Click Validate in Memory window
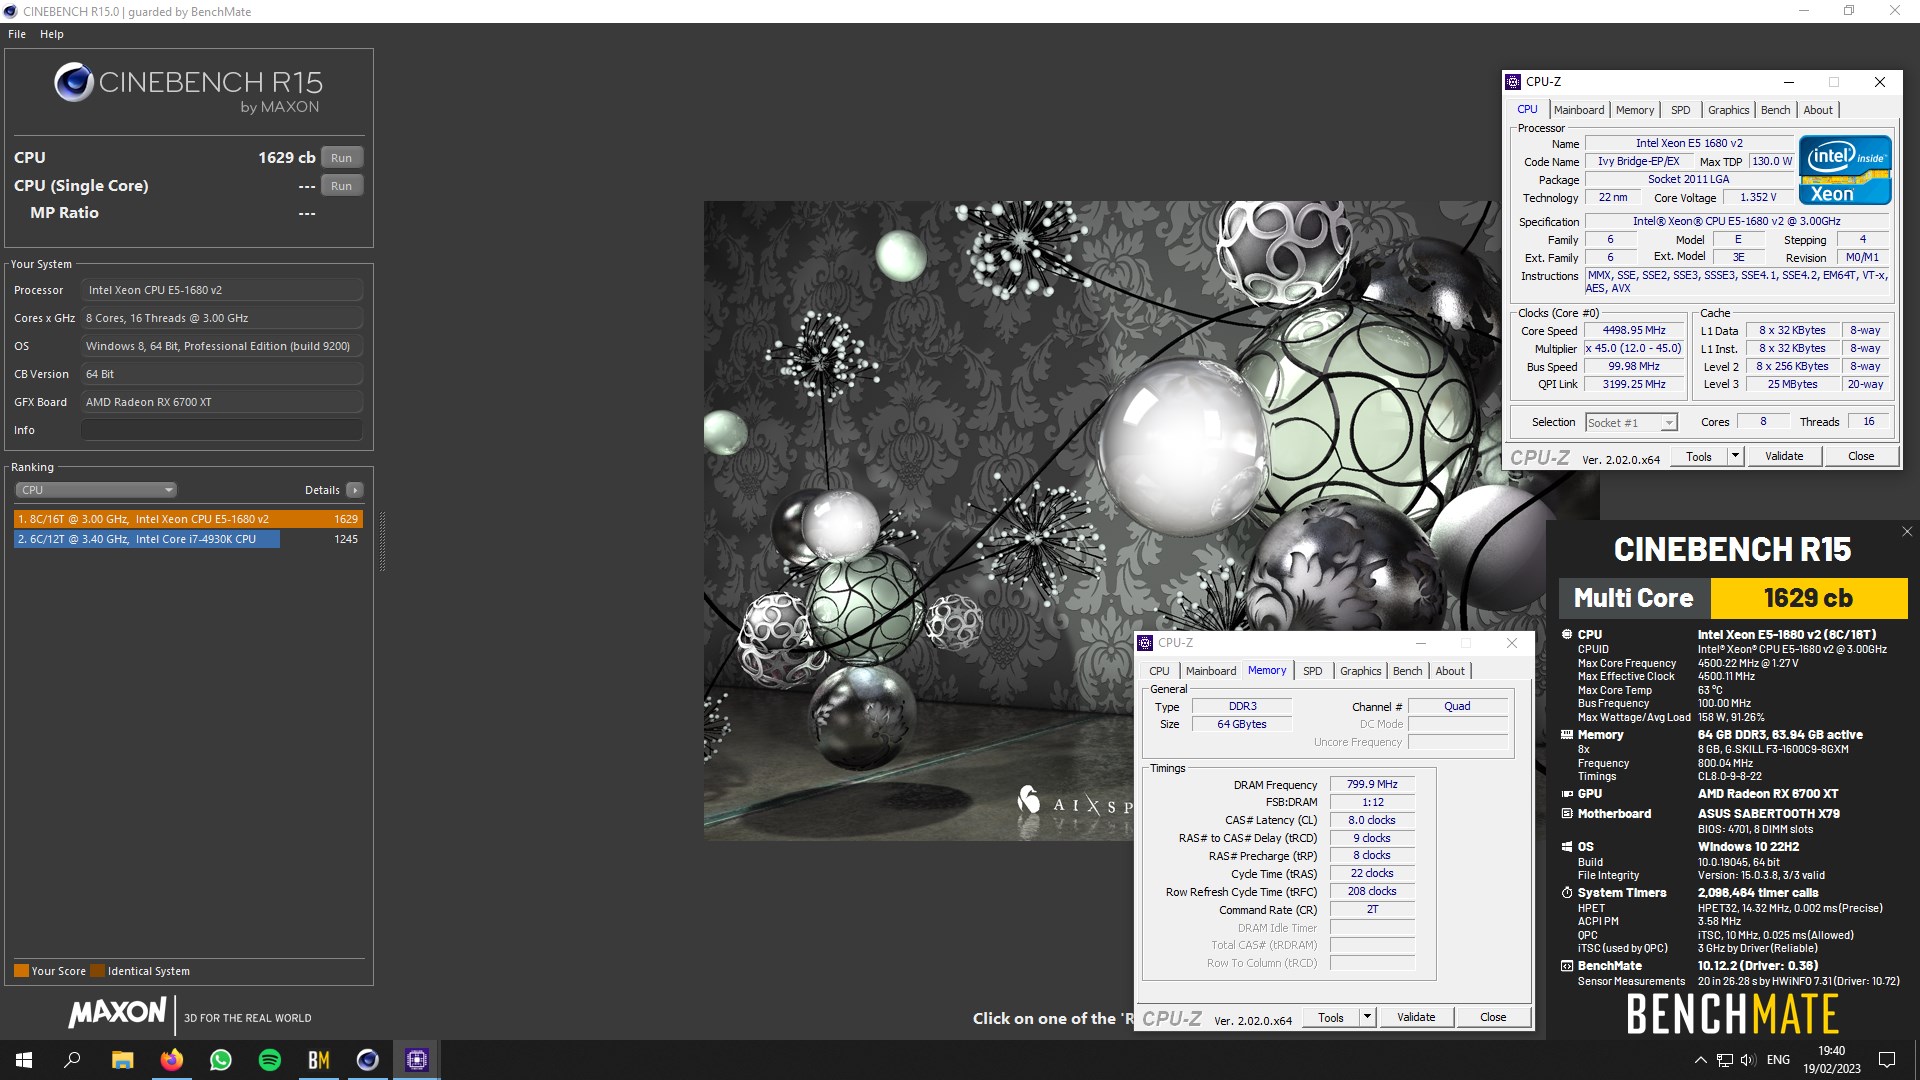 click(x=1416, y=1017)
